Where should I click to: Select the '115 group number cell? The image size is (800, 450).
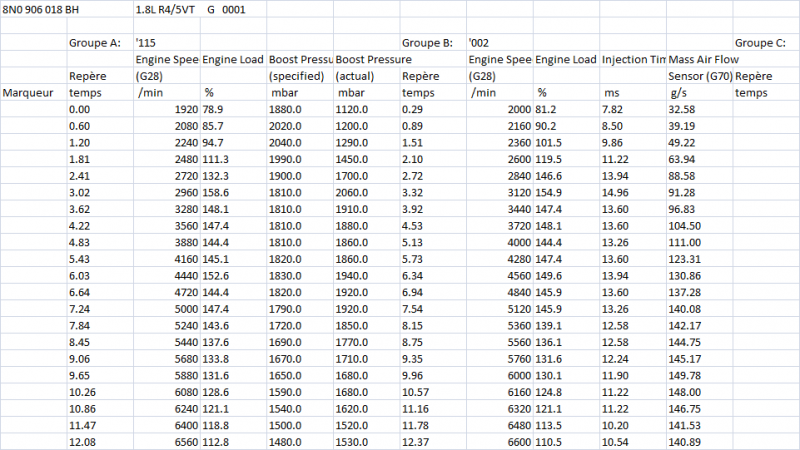coord(147,43)
